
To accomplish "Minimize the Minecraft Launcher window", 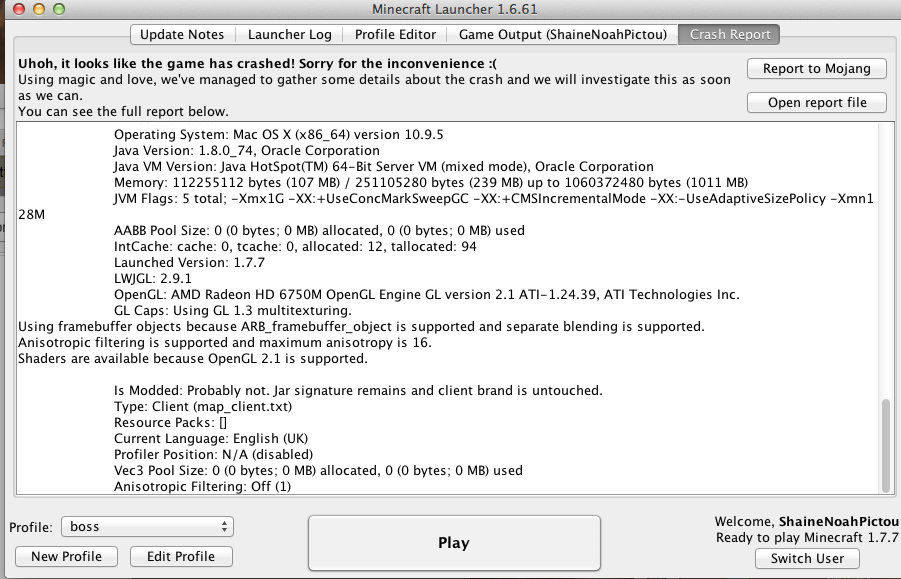I will pyautogui.click(x=39, y=9).
